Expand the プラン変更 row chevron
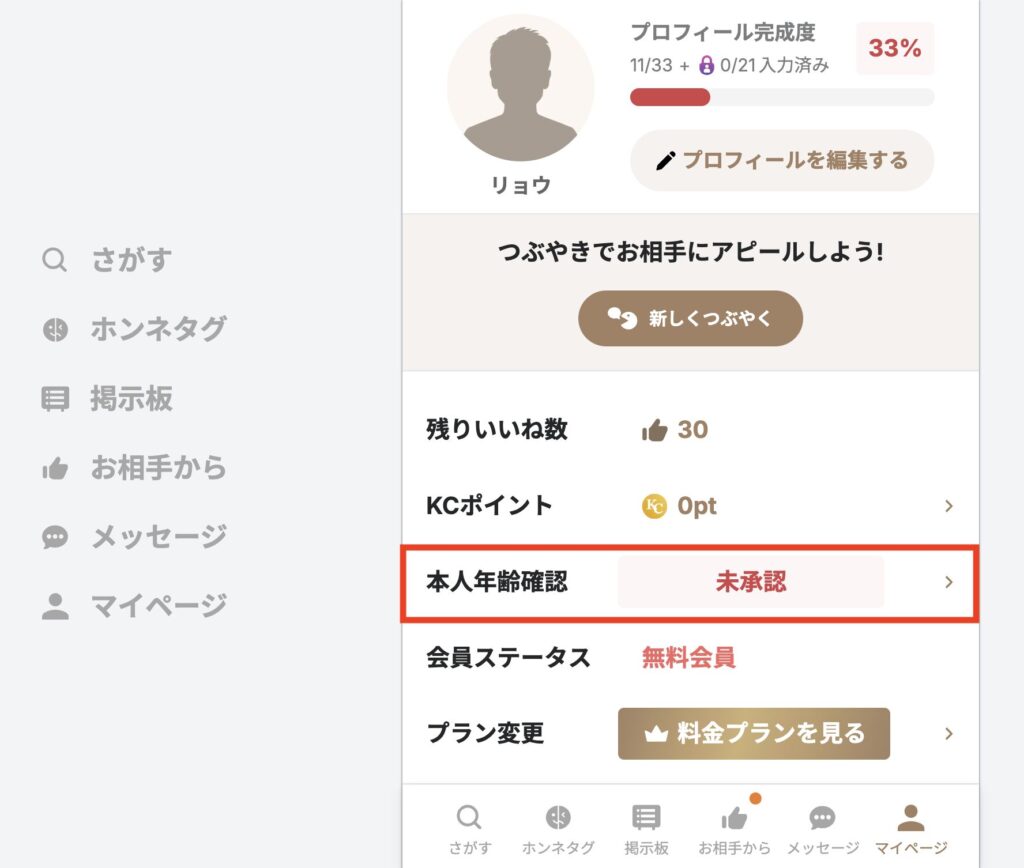 [948, 733]
